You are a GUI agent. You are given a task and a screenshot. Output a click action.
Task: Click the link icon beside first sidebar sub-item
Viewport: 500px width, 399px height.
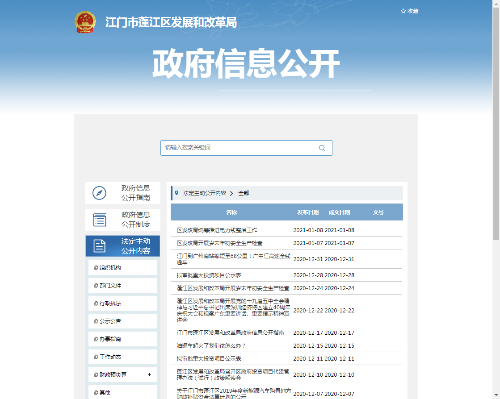96,268
